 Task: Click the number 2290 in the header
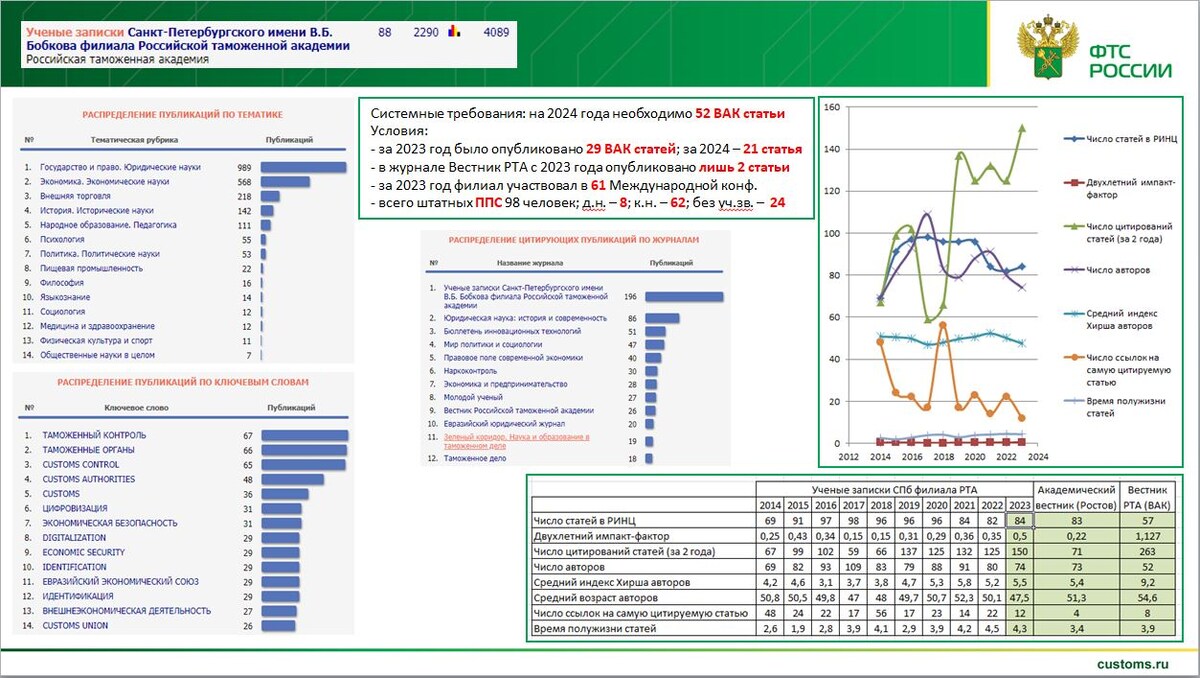click(426, 33)
